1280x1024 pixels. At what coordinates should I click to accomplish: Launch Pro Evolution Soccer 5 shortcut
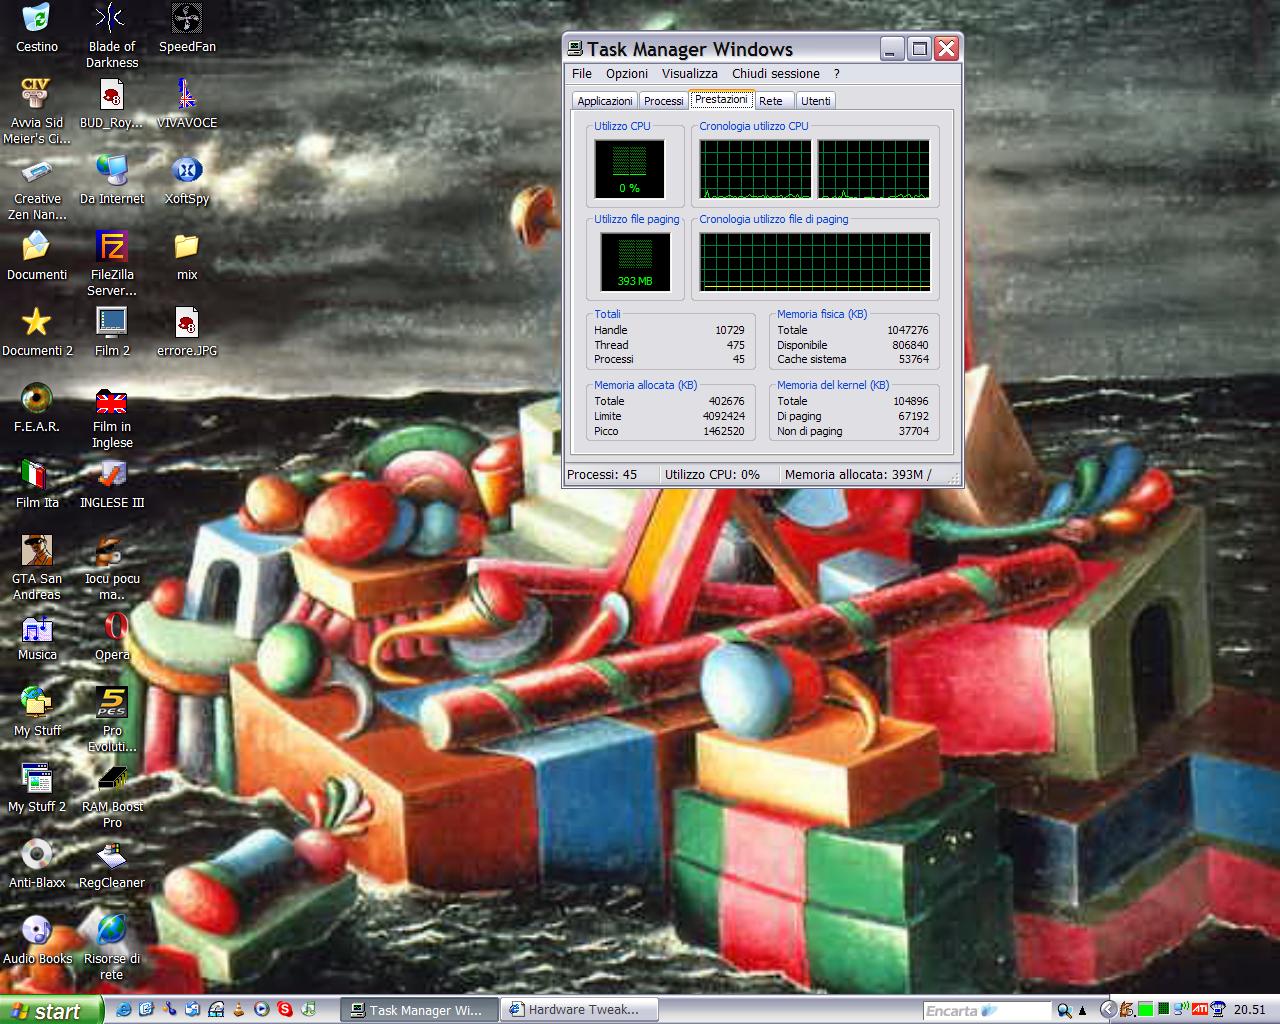pos(111,721)
